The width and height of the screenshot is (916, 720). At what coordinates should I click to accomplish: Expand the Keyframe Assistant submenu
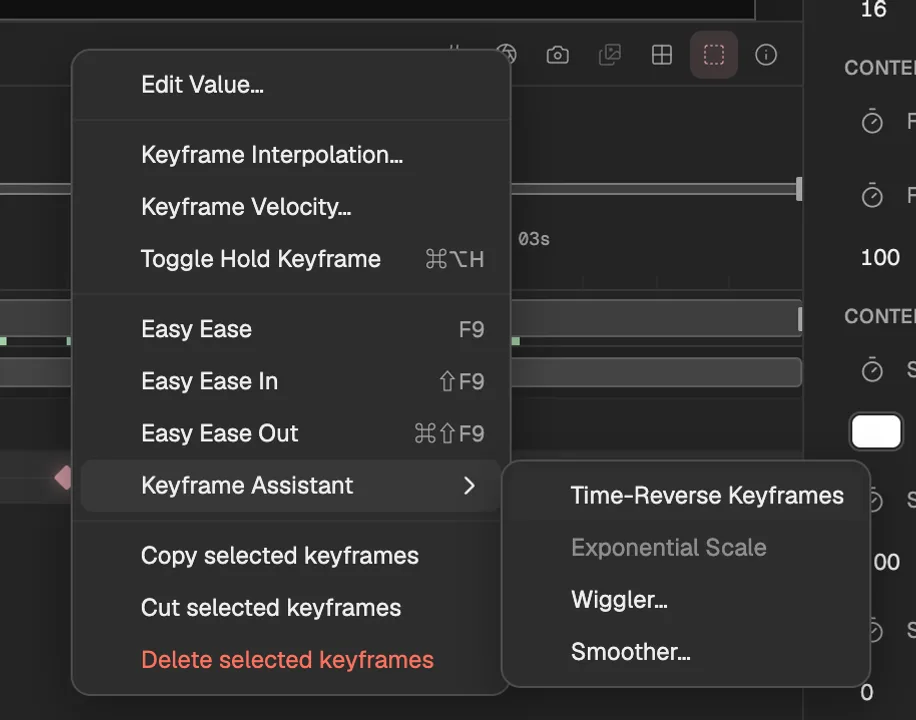(291, 486)
